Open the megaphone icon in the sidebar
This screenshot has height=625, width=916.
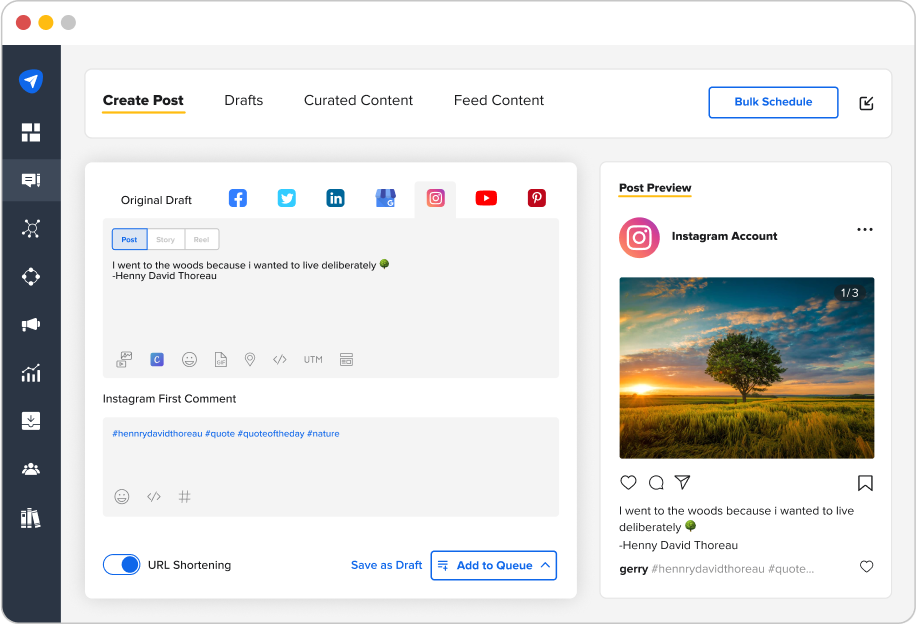pyautogui.click(x=31, y=324)
